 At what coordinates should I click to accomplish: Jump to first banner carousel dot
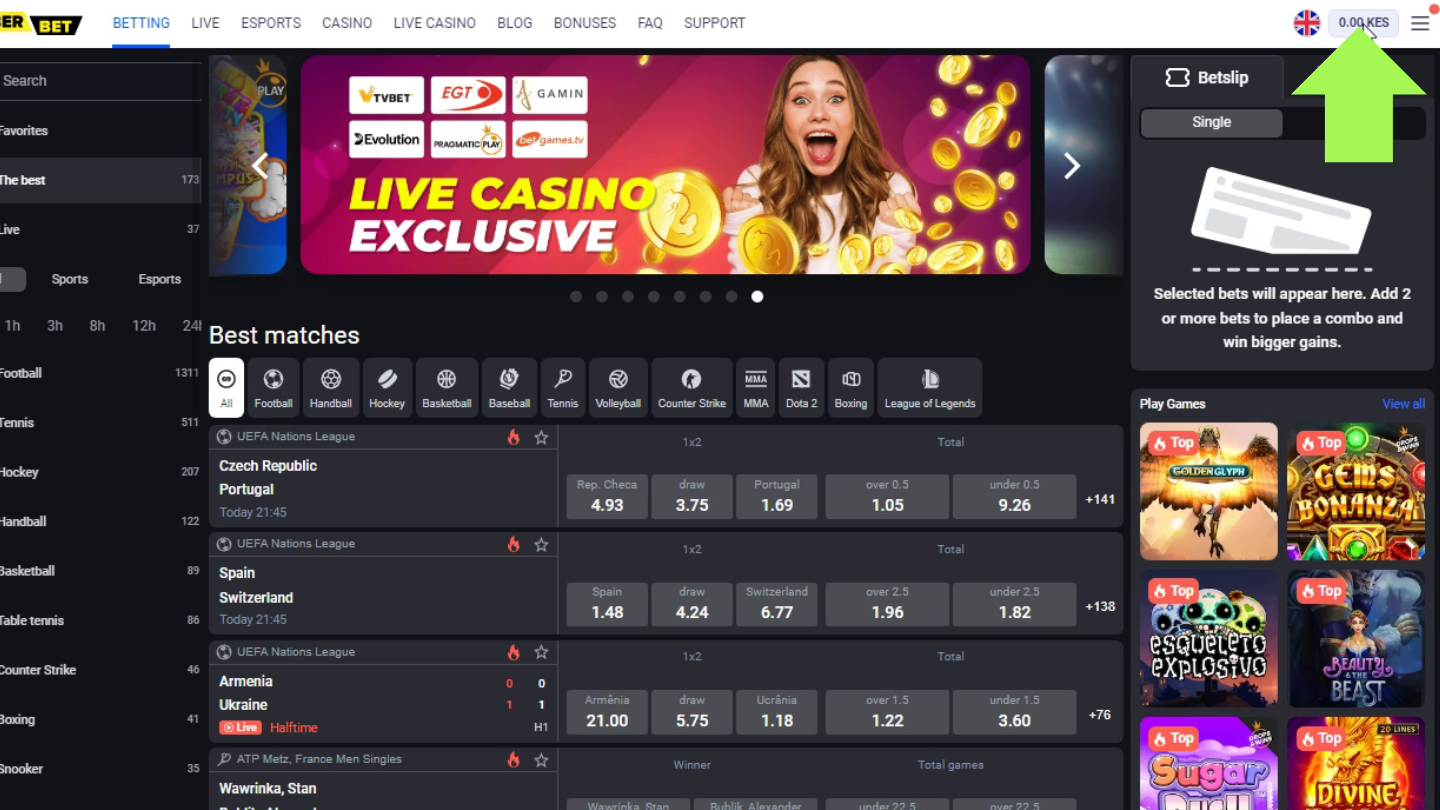pyautogui.click(x=576, y=296)
